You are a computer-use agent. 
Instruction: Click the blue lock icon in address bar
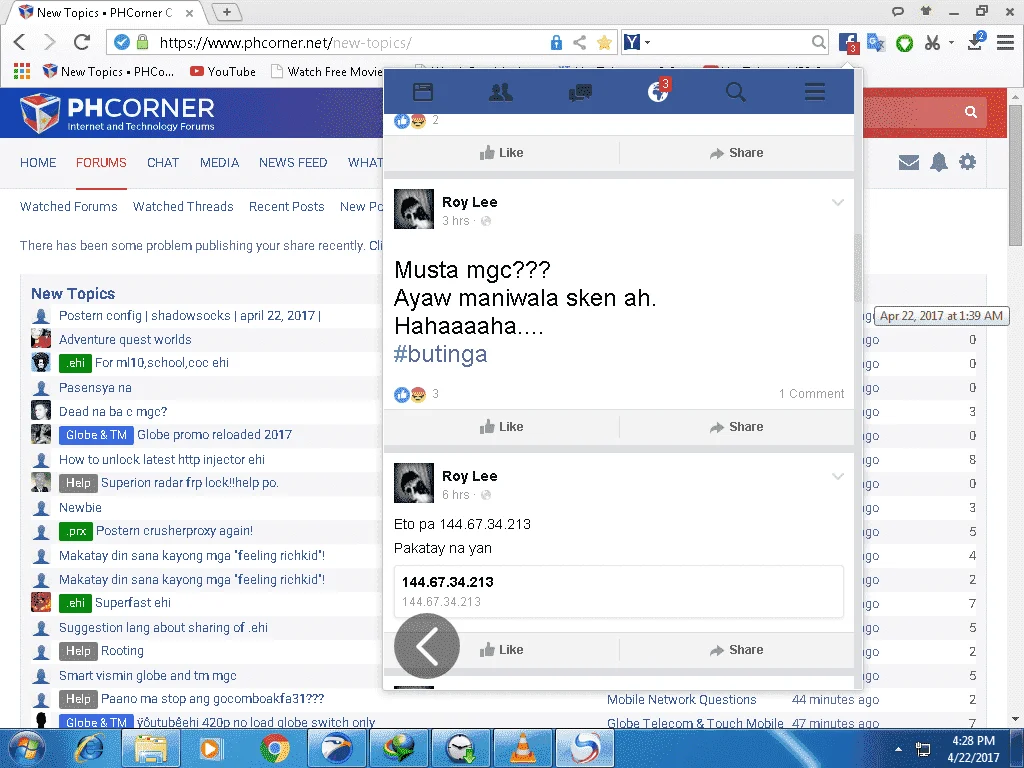tap(556, 43)
